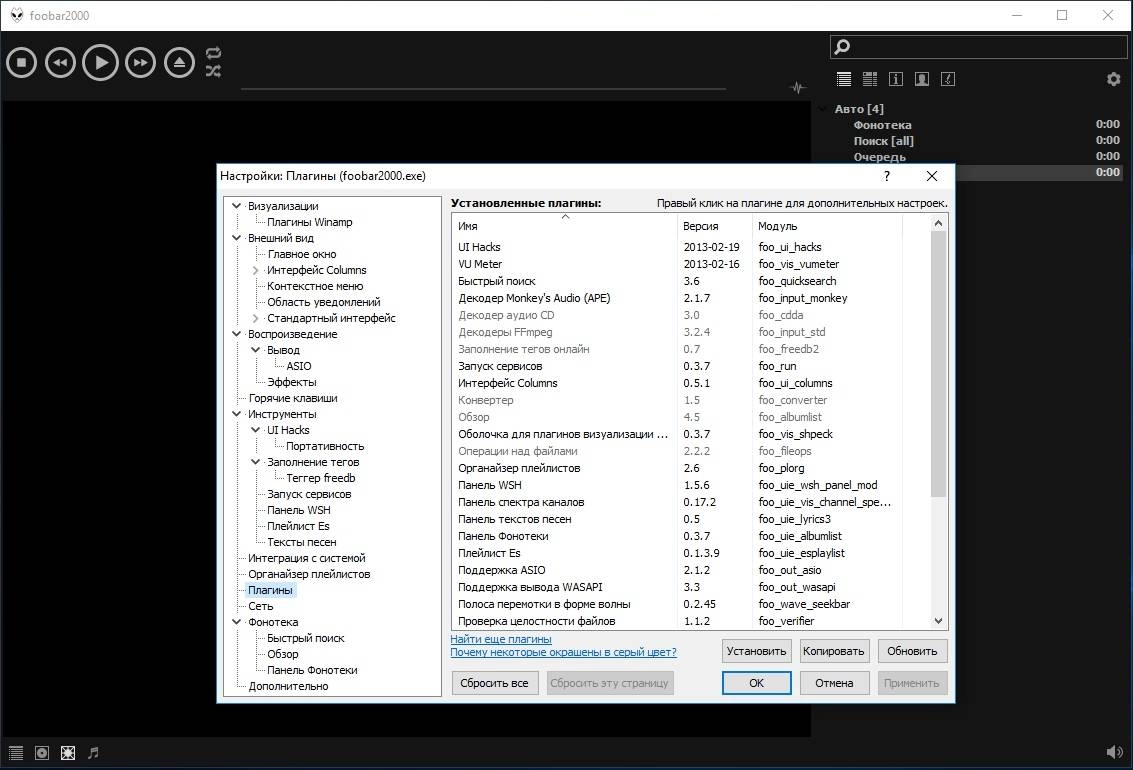Sort plugins by Версия column header
Screen dimensions: 1133x770
coord(715,225)
